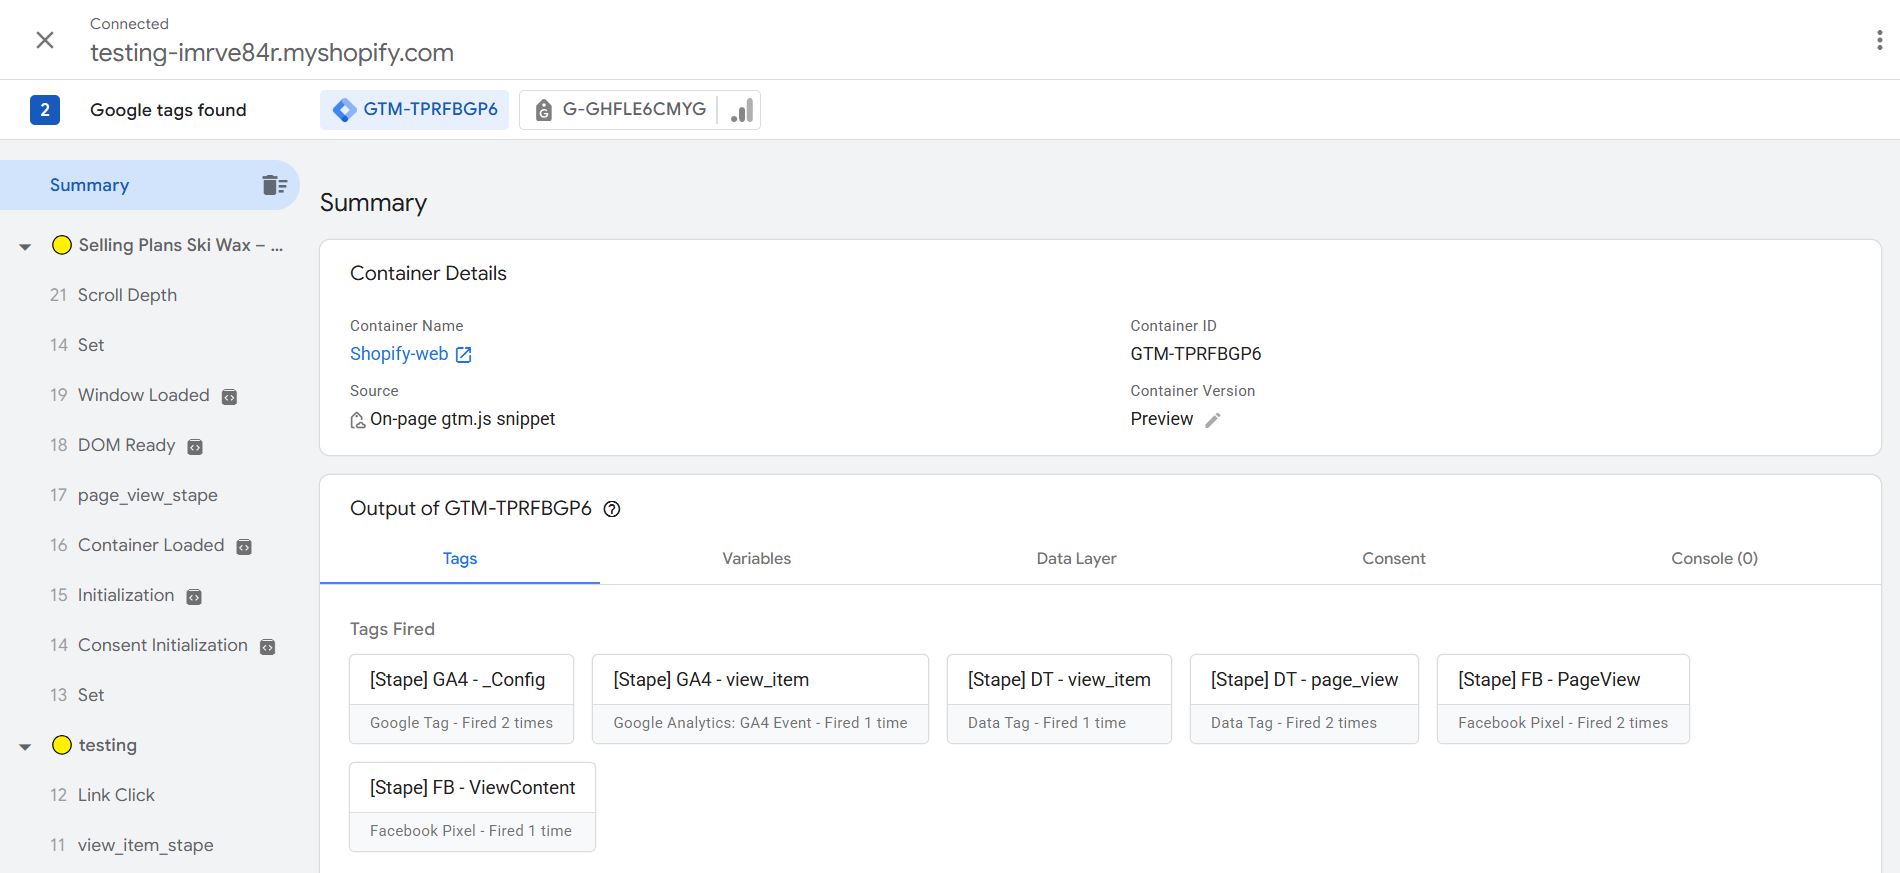The width and height of the screenshot is (1900, 873).
Task: Clear events with the Summary list icon
Action: click(x=274, y=185)
